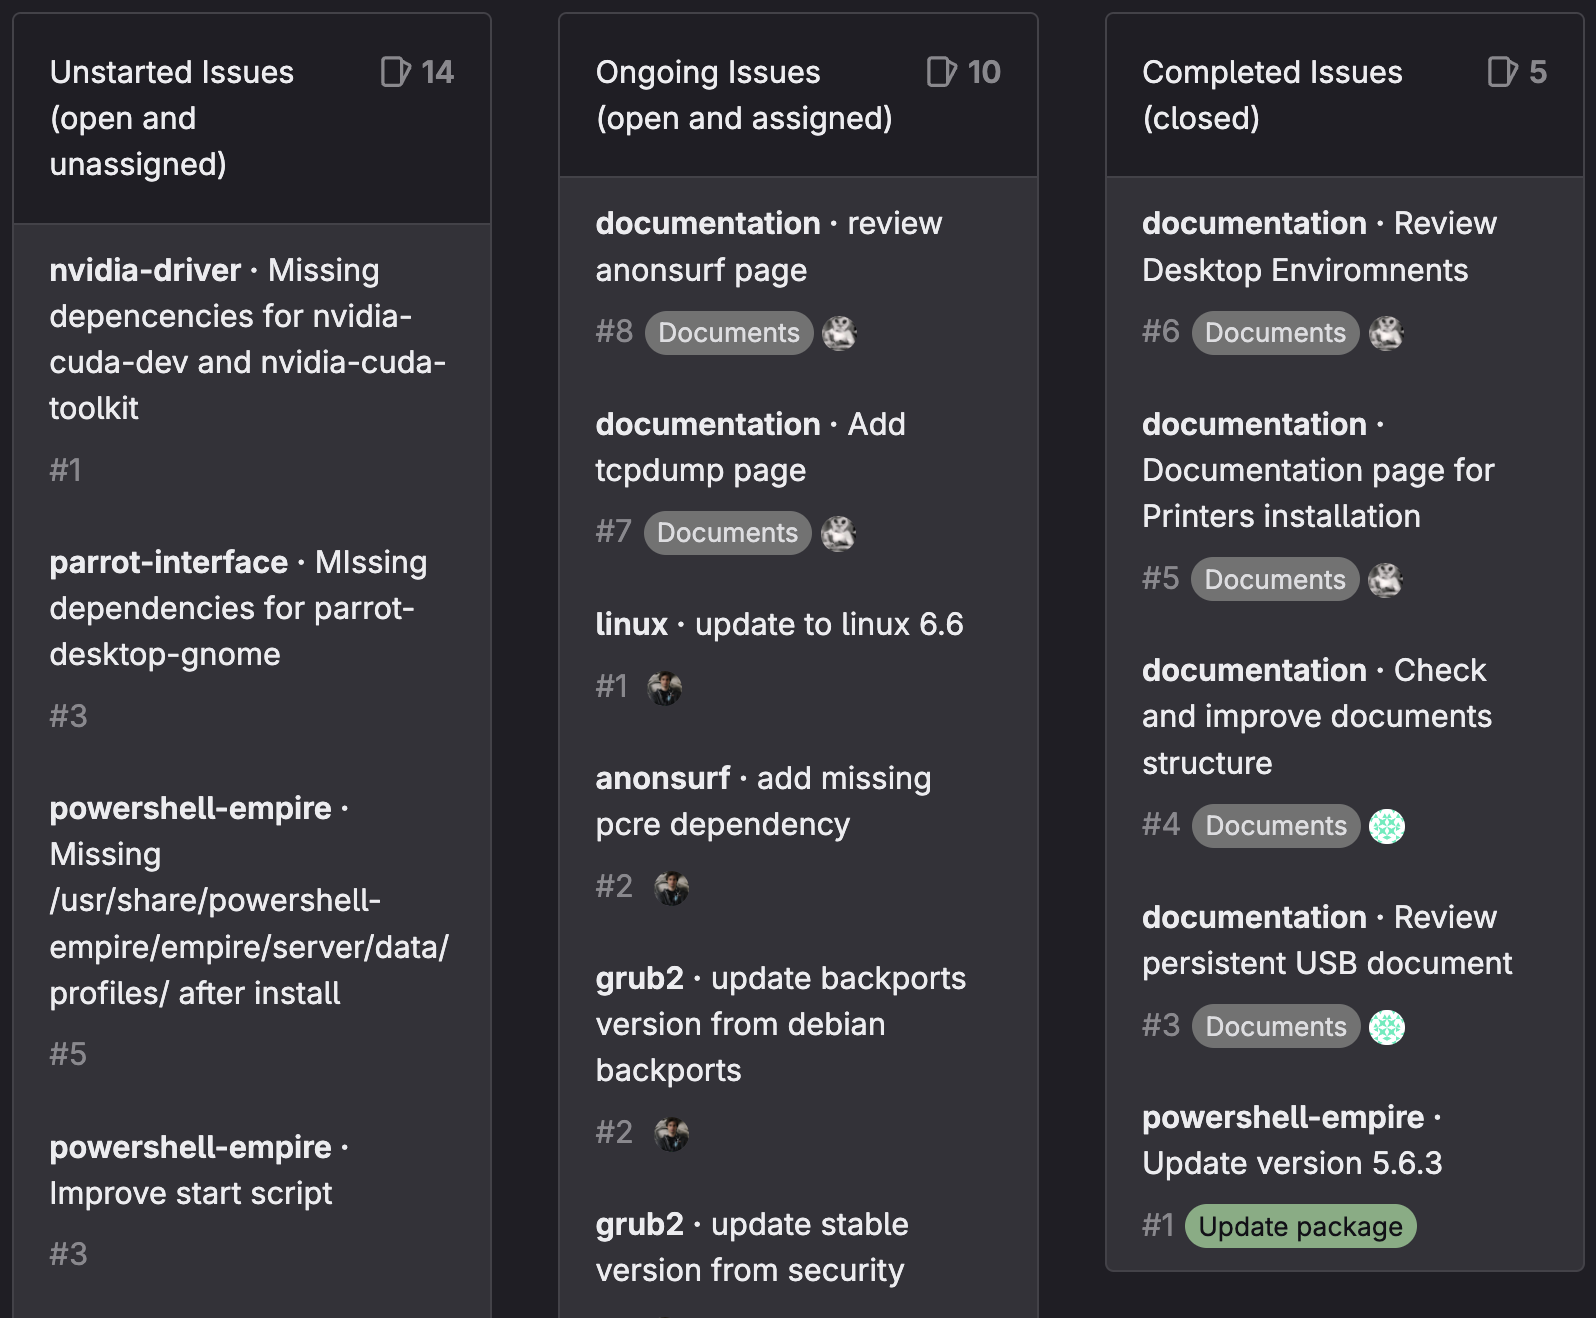
Task: Select the 'Completed Issues (closed)' column title
Action: (x=1272, y=95)
